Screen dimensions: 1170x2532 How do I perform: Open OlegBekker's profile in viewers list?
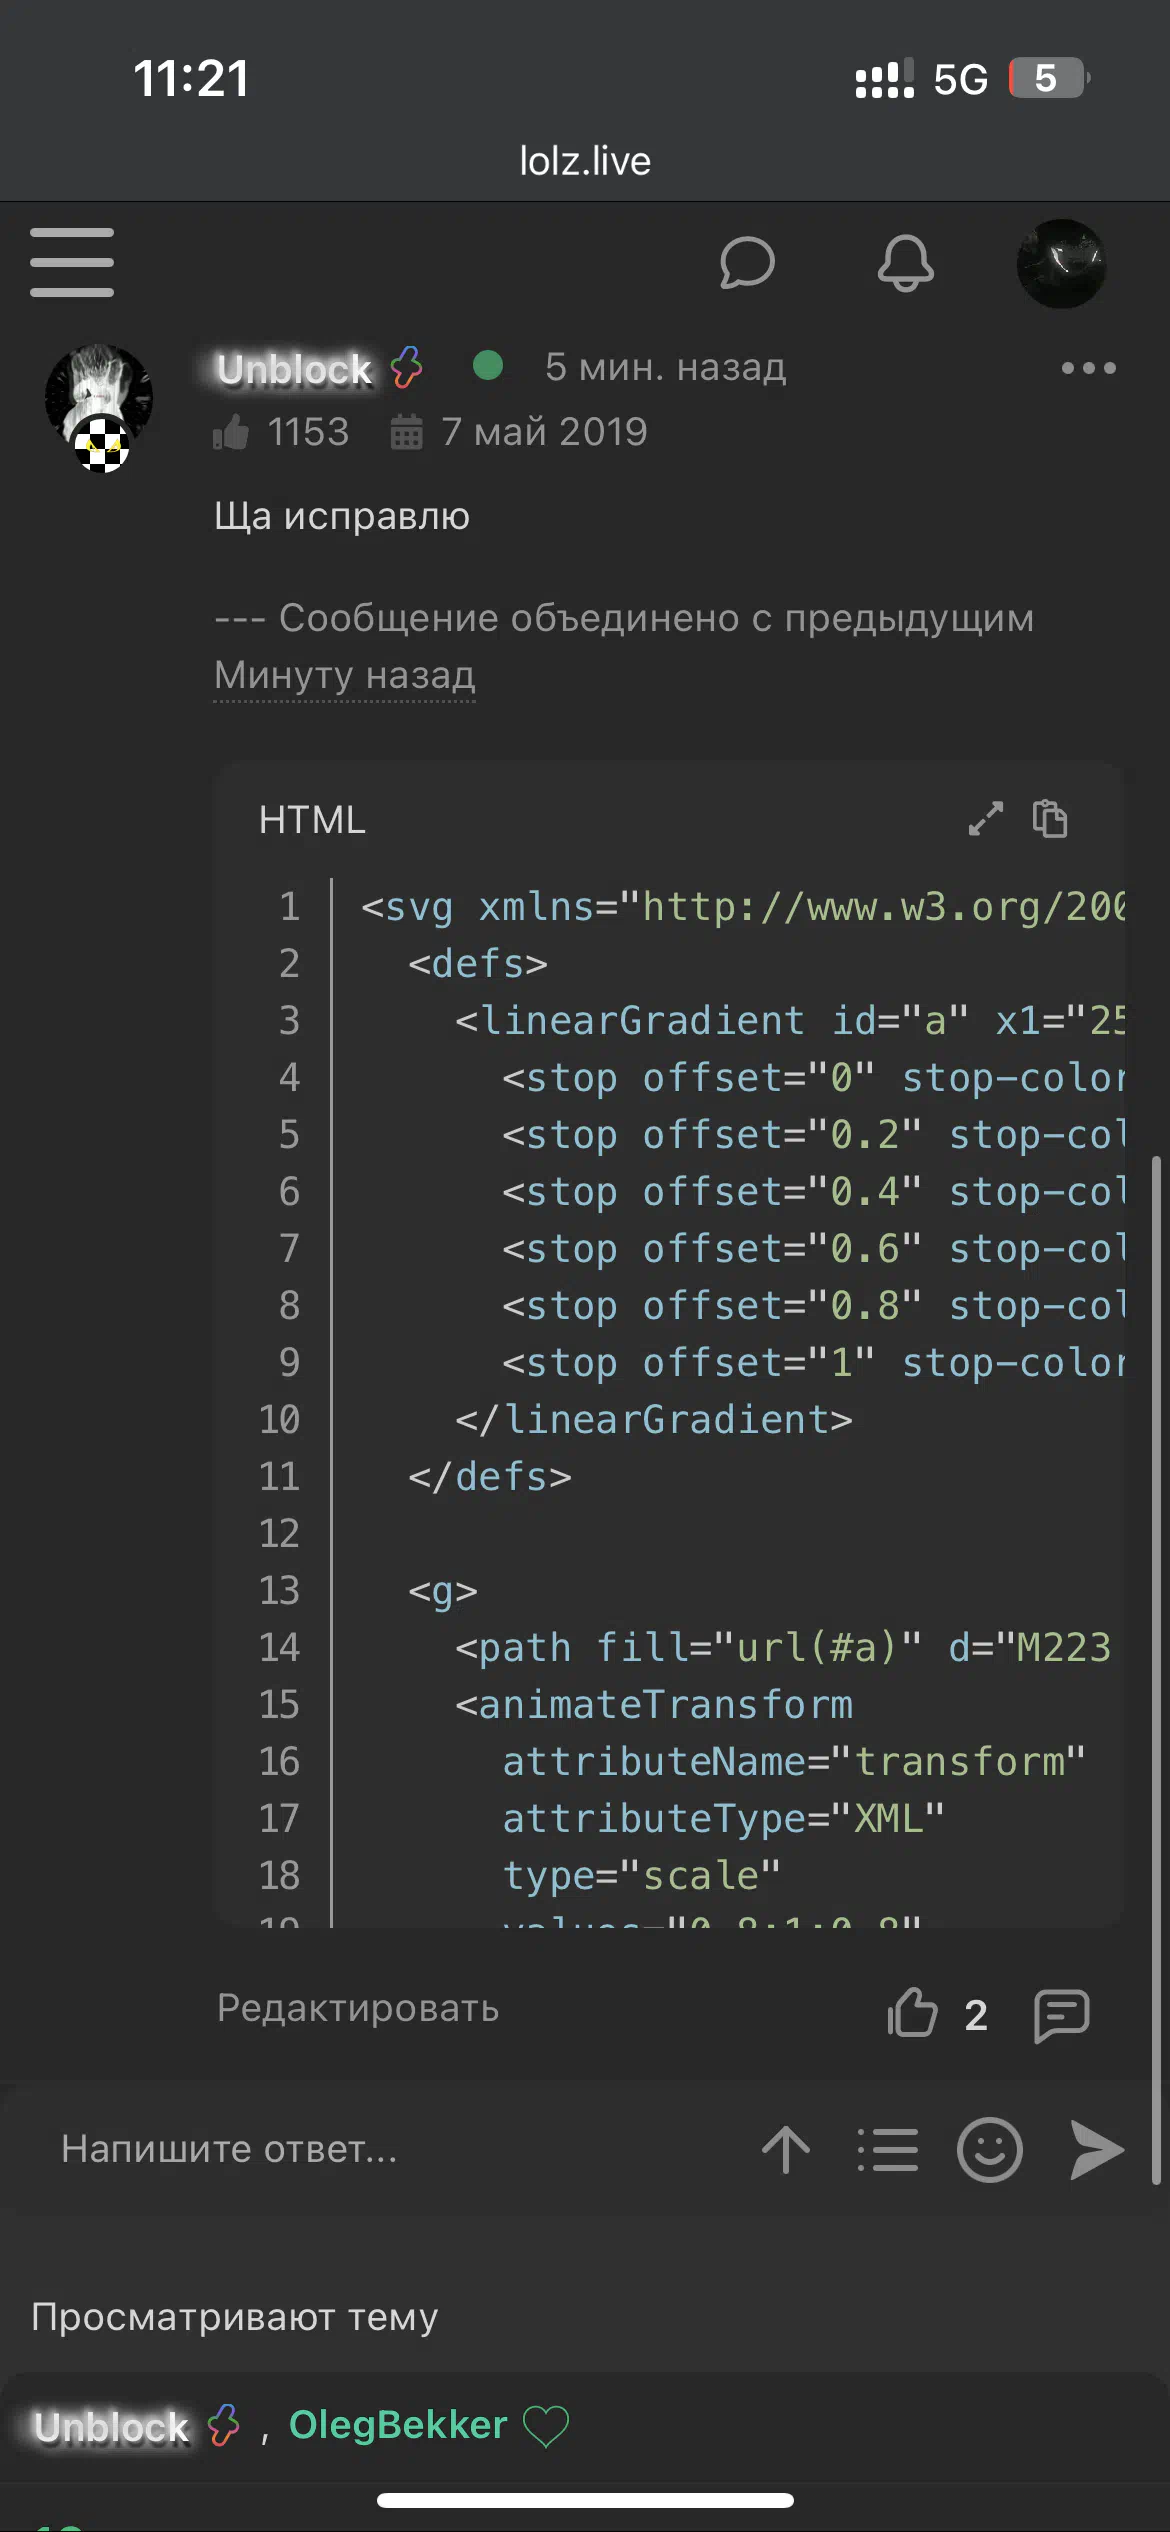coord(398,2425)
